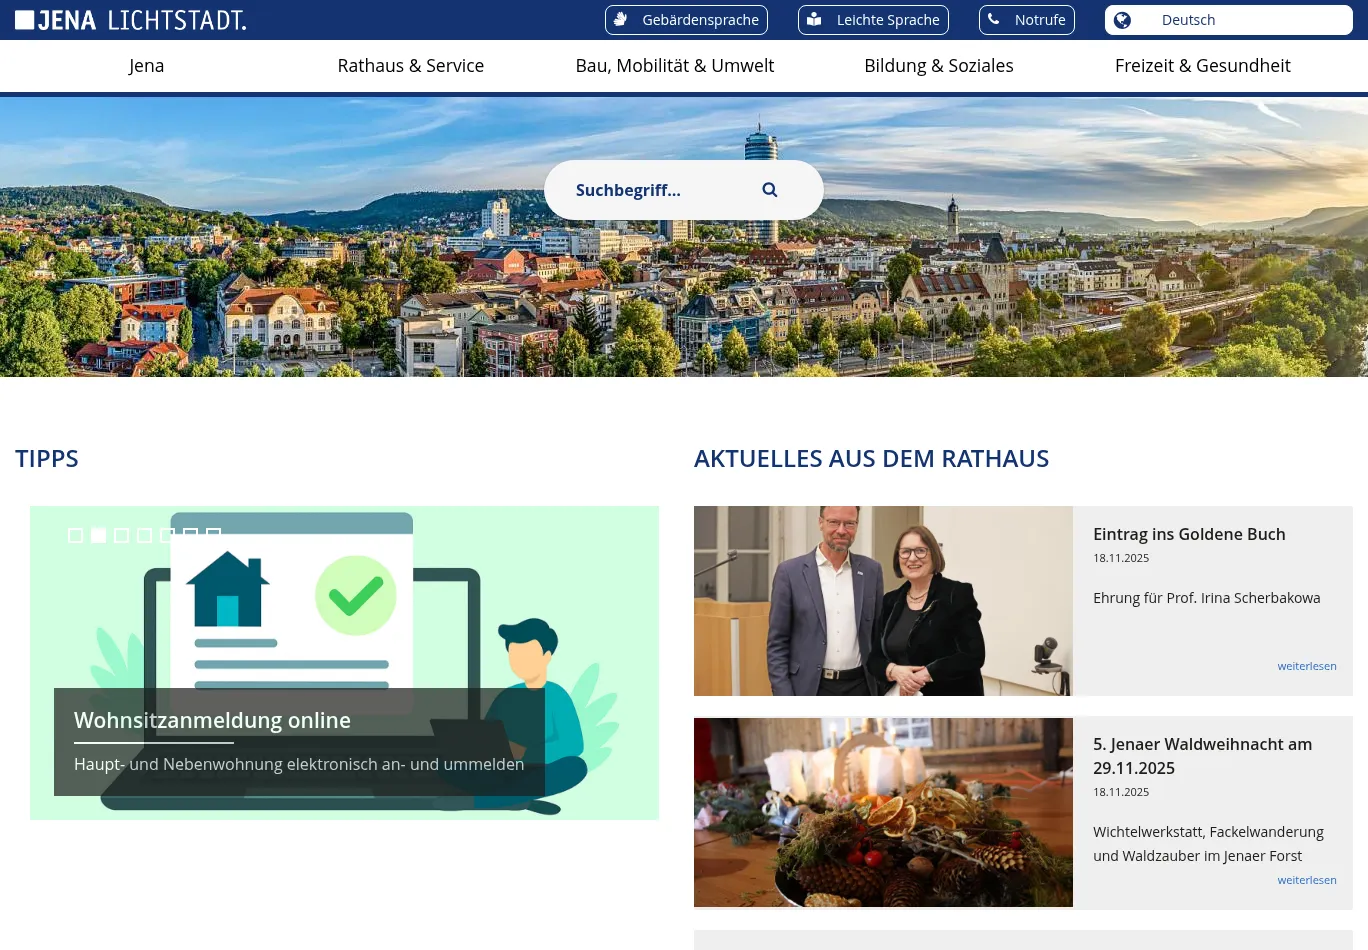Open the Deutsch language dropdown
This screenshot has width=1368, height=950.
1228,20
